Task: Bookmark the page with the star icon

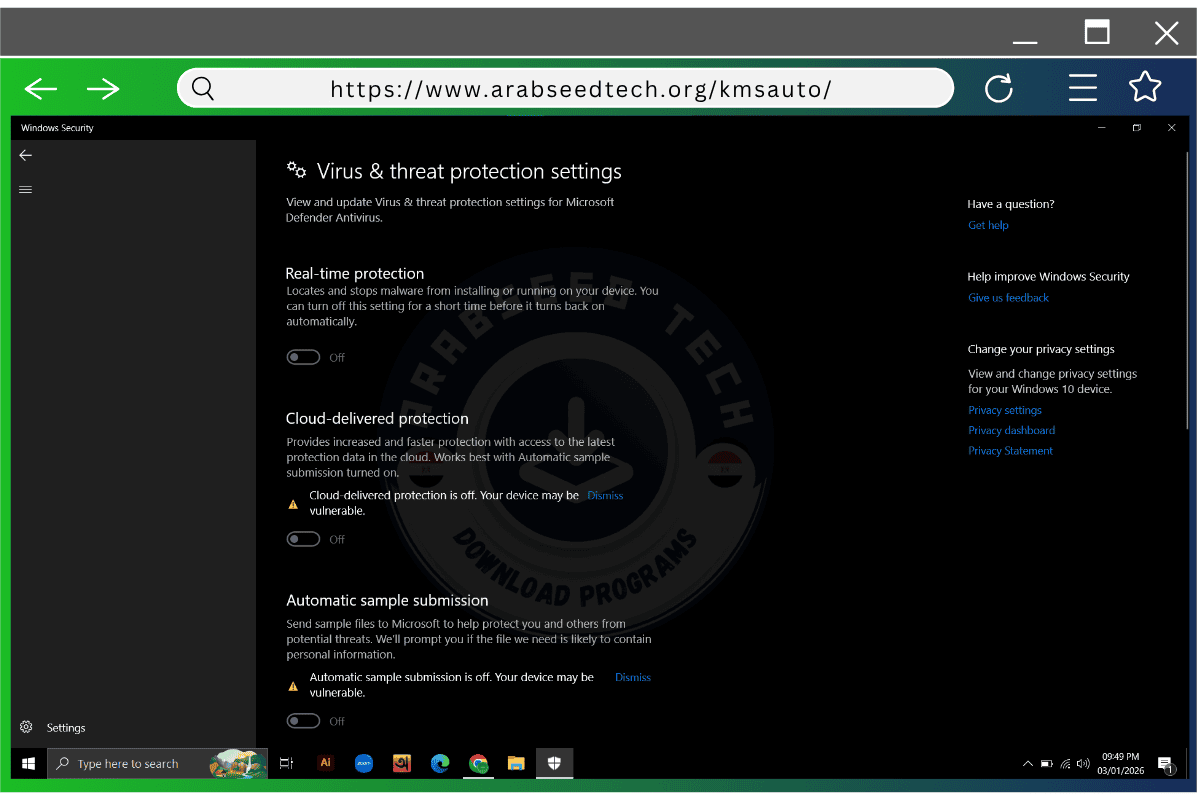Action: click(1145, 88)
